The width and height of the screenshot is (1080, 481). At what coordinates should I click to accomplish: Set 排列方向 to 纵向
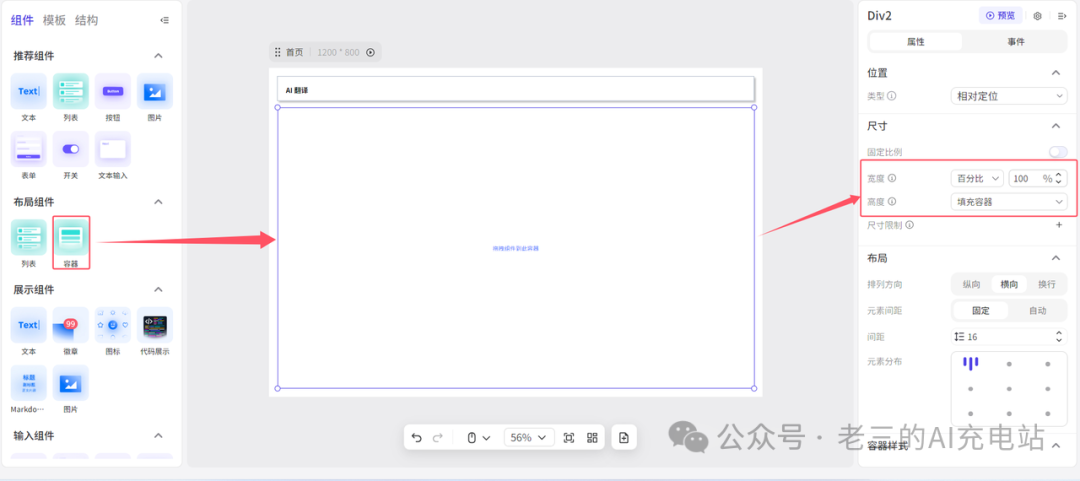click(971, 284)
